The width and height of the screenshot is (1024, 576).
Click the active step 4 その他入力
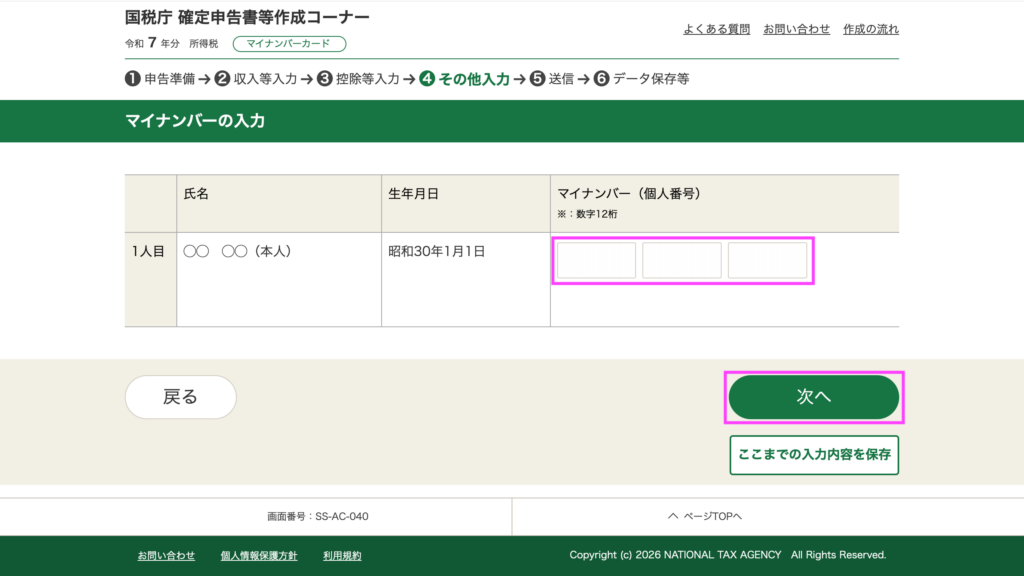pos(465,79)
